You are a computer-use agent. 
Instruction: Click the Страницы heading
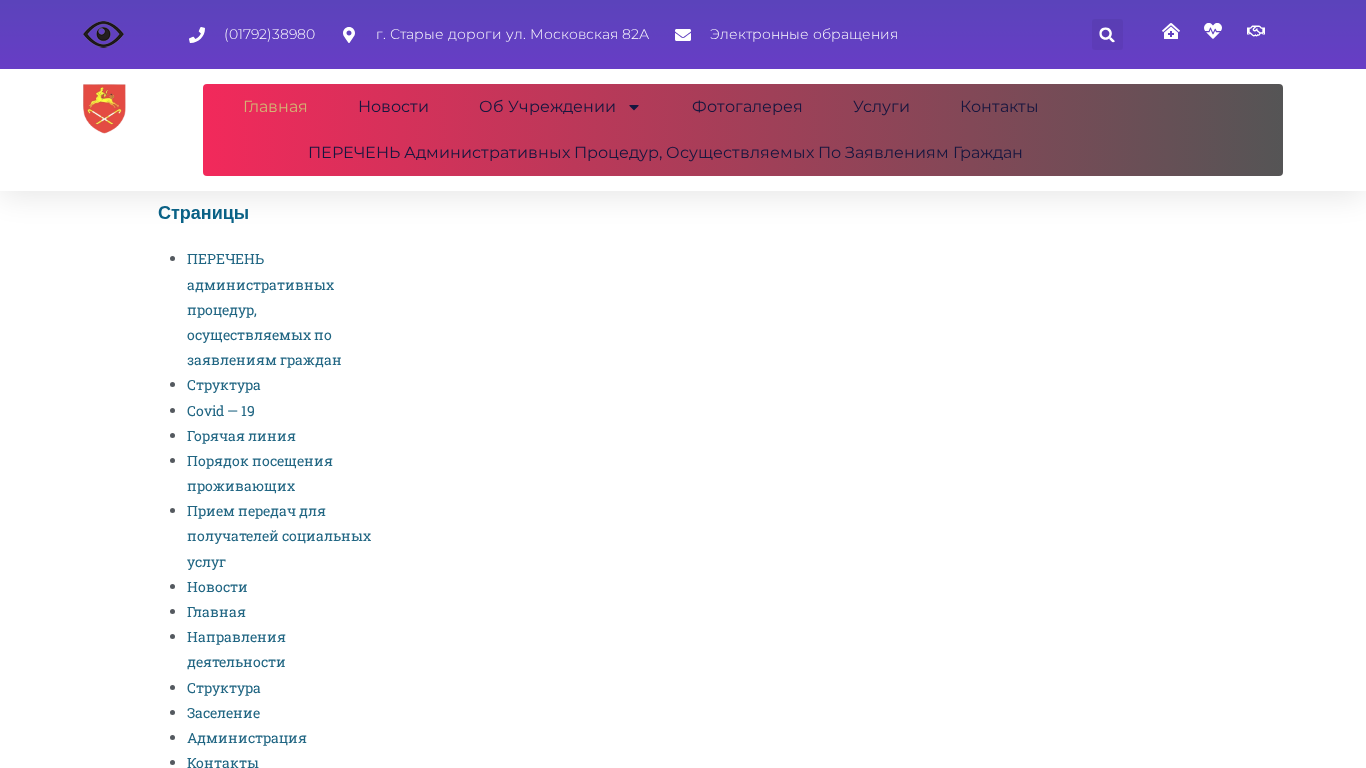pos(203,213)
